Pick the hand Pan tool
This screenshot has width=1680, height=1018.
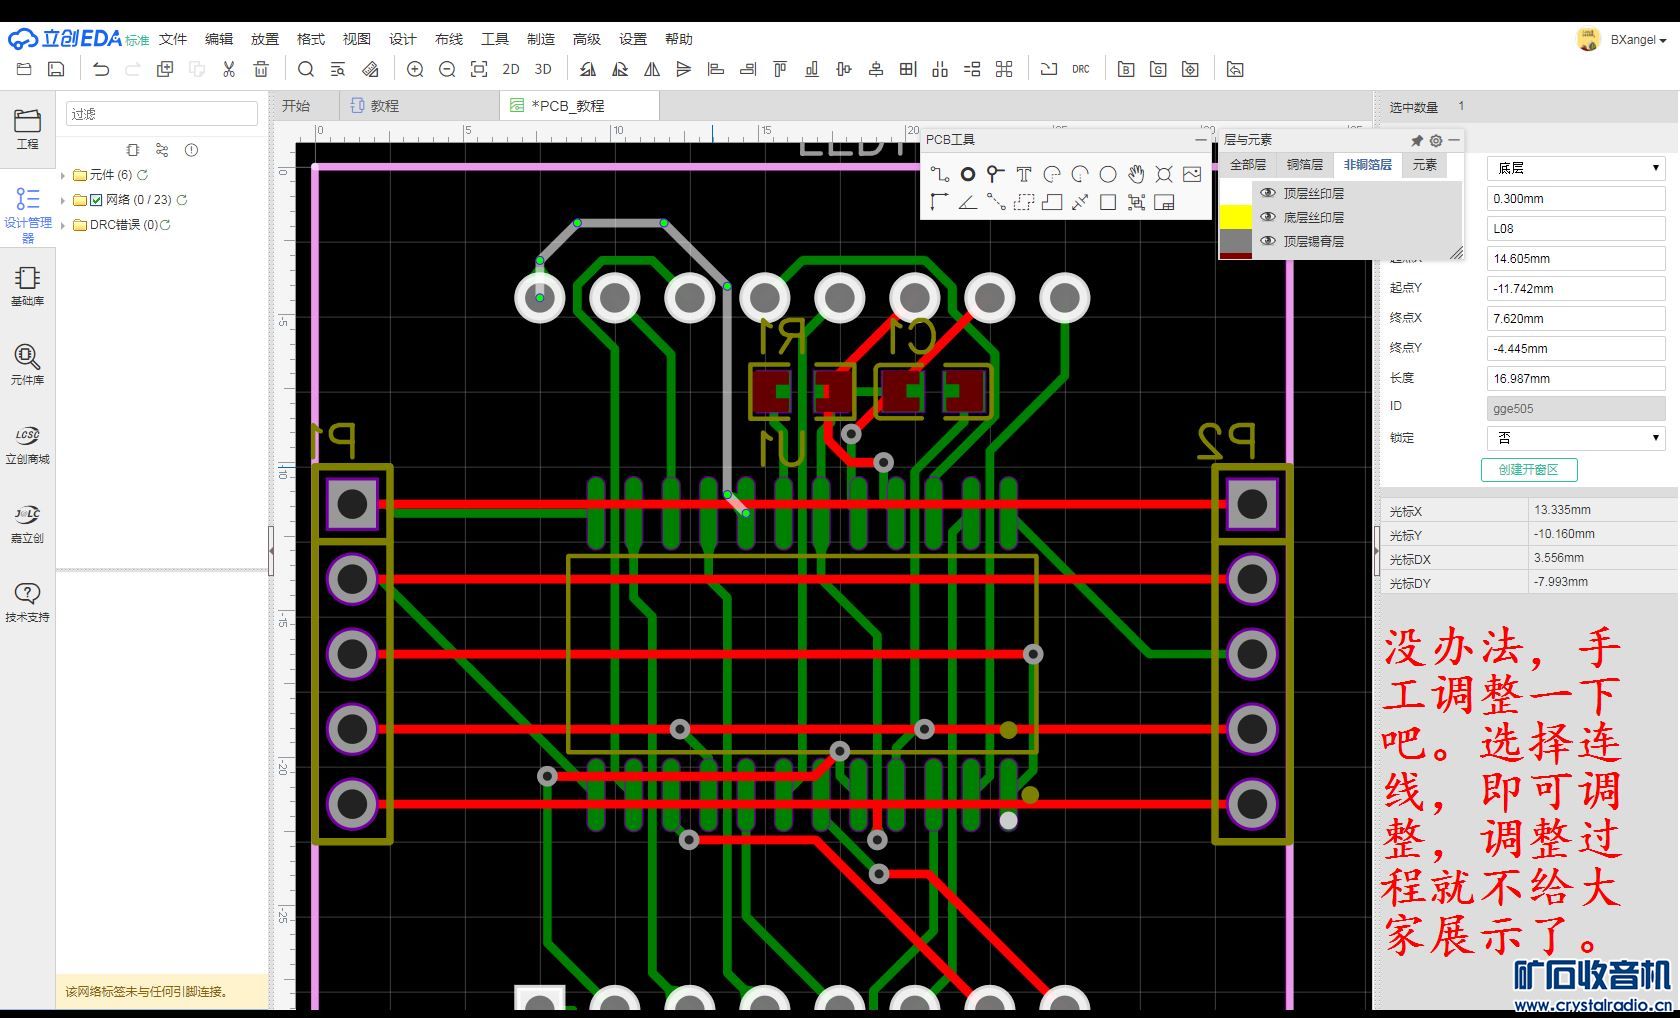click(1136, 174)
